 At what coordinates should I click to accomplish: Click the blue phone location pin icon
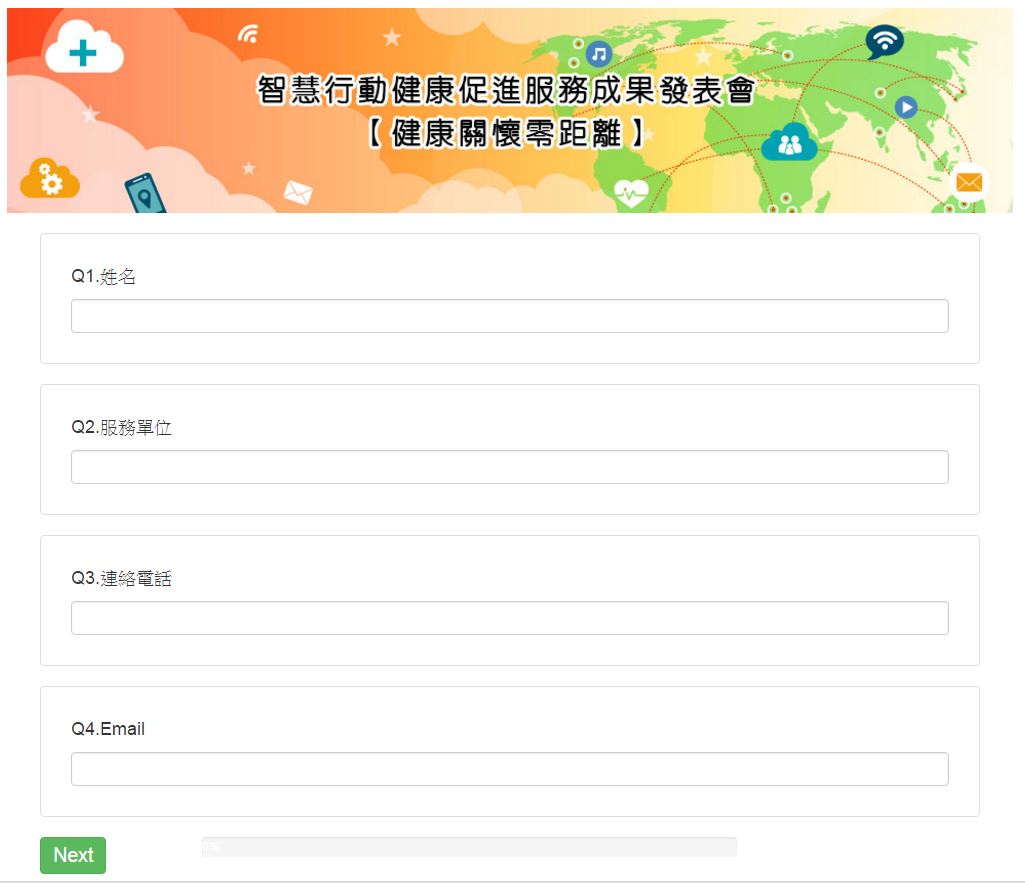[x=145, y=193]
